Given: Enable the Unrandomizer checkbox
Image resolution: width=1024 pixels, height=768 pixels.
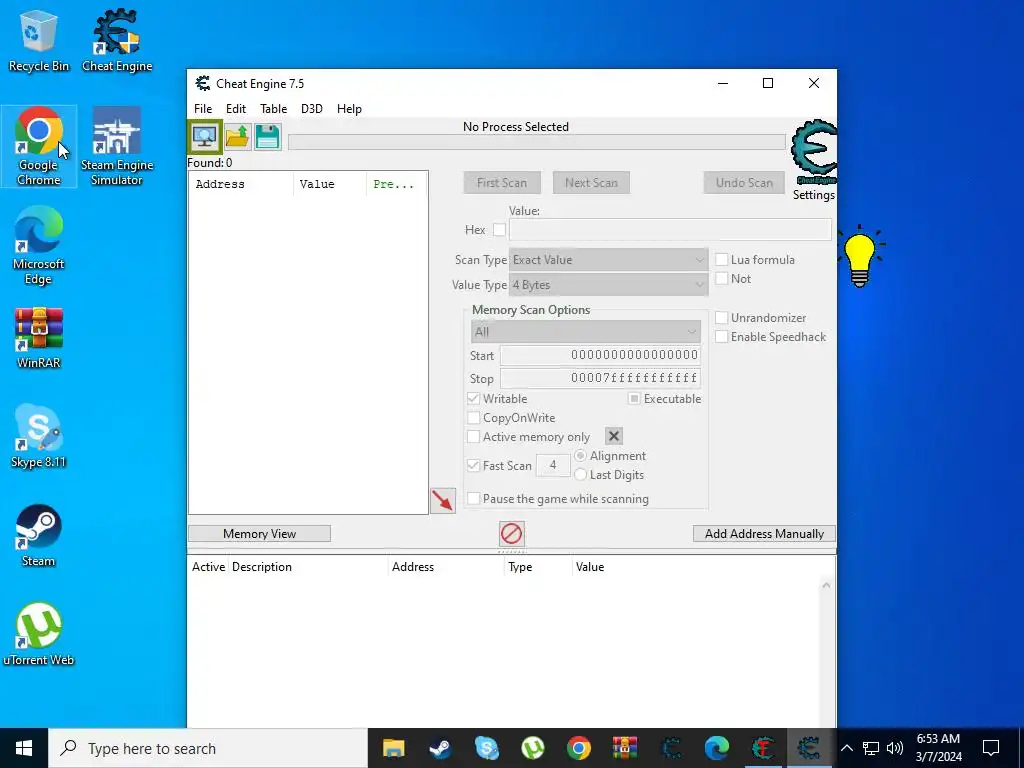Looking at the screenshot, I should (722, 318).
